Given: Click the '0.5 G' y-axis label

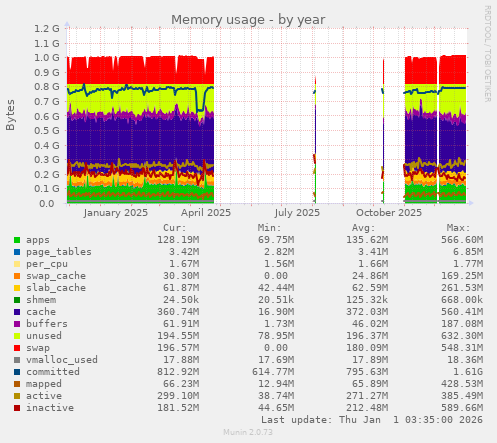Looking at the screenshot, I should point(47,131).
